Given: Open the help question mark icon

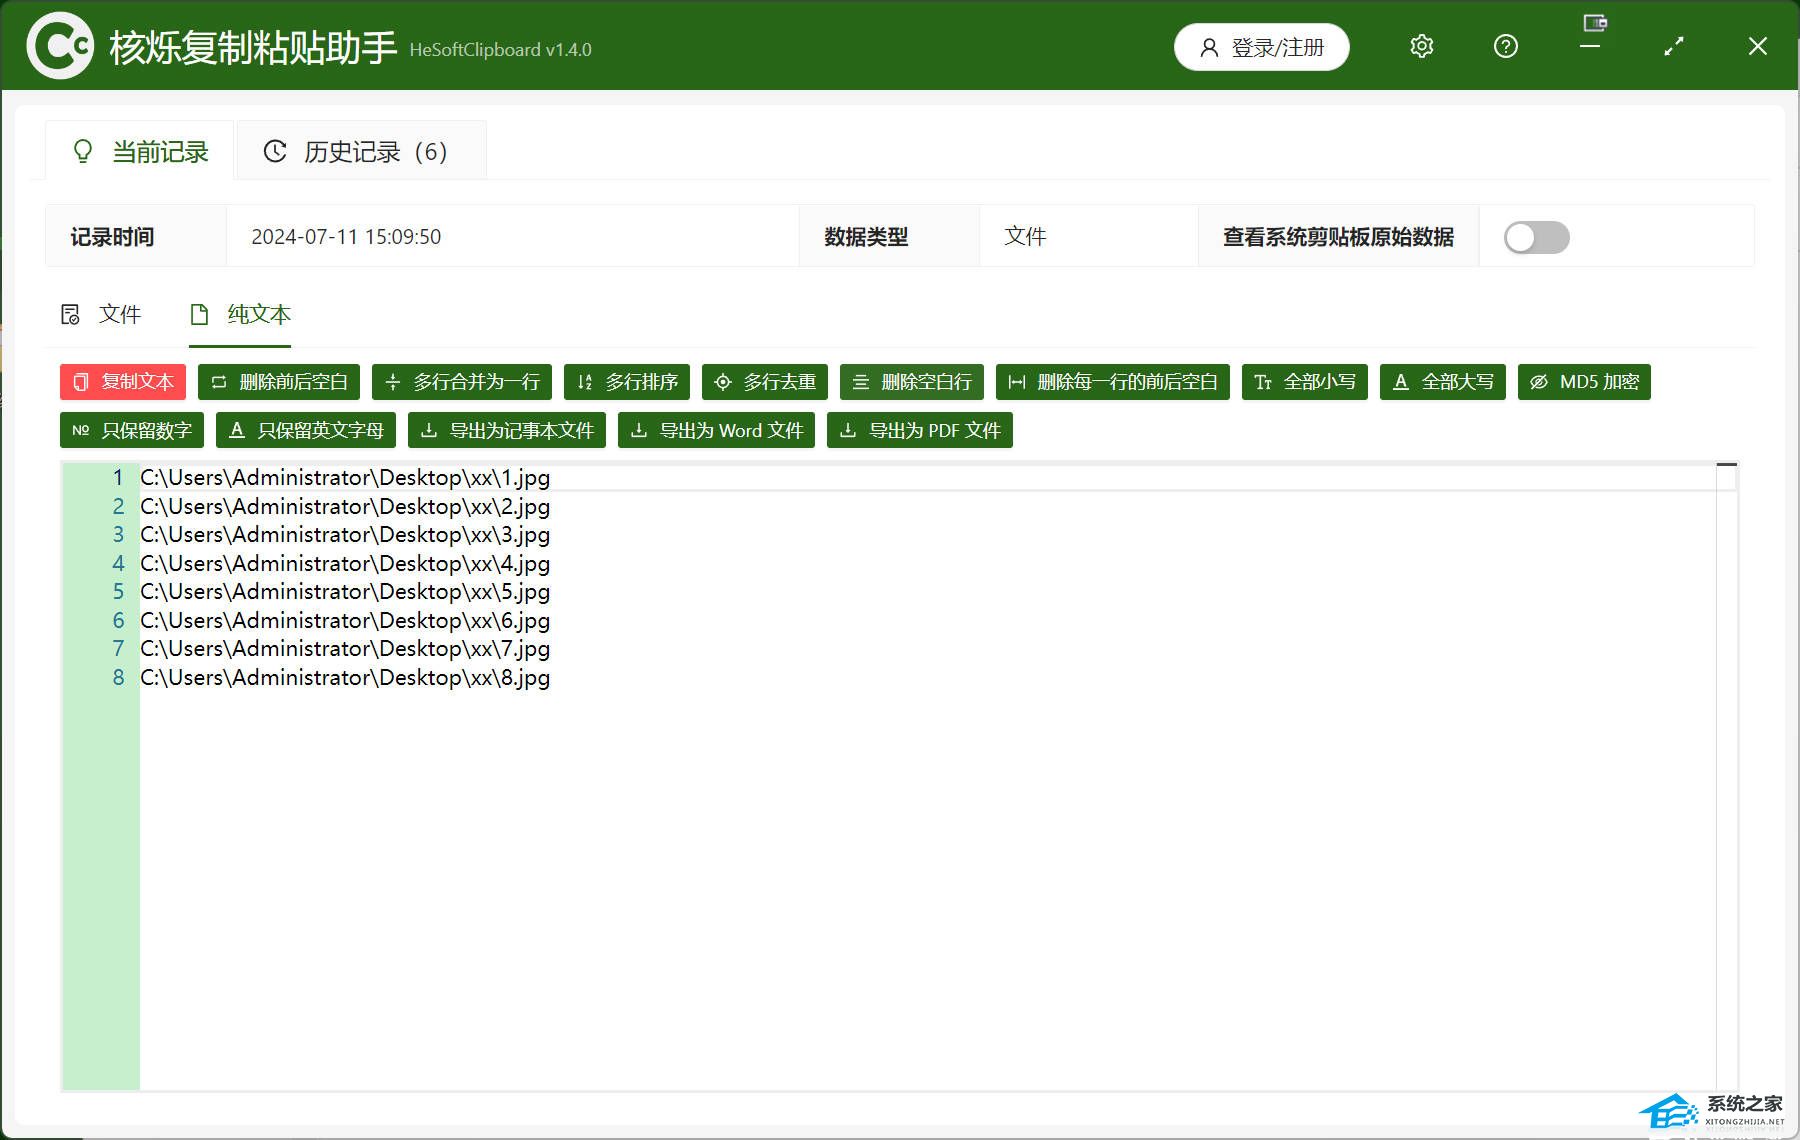Looking at the screenshot, I should 1505,46.
